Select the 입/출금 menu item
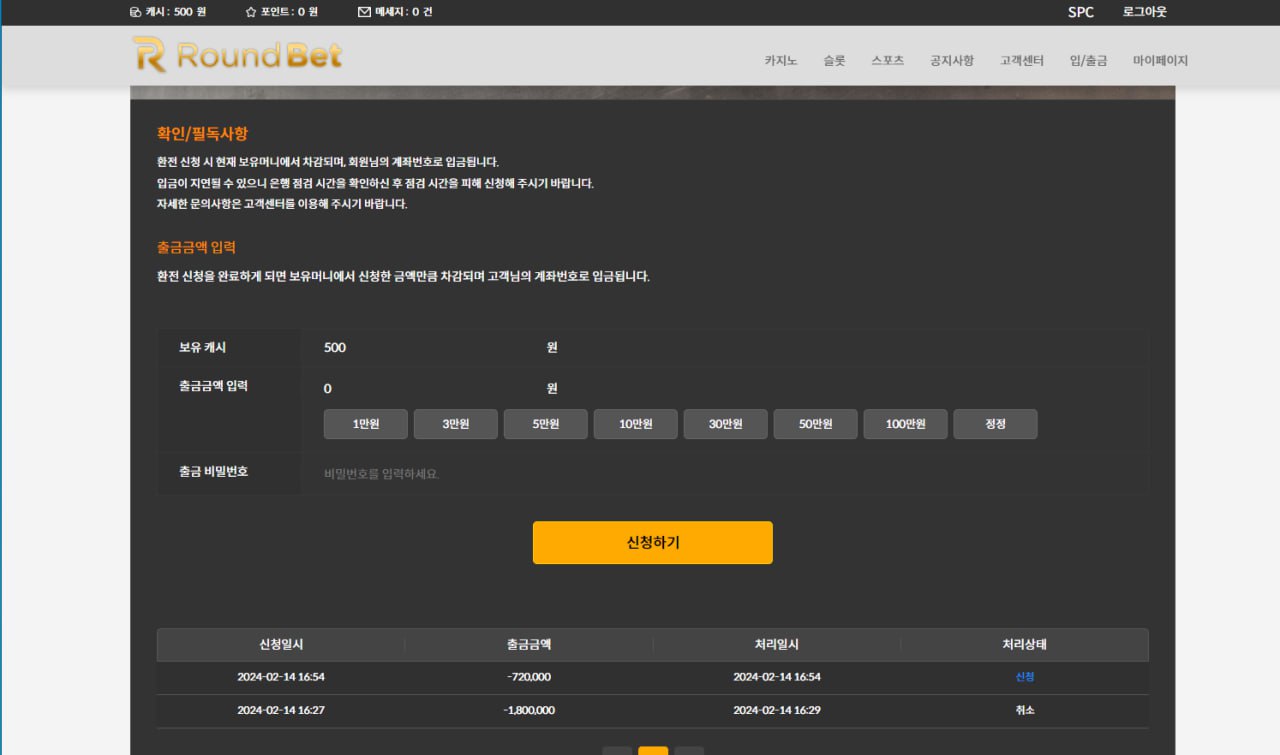 pos(1088,60)
